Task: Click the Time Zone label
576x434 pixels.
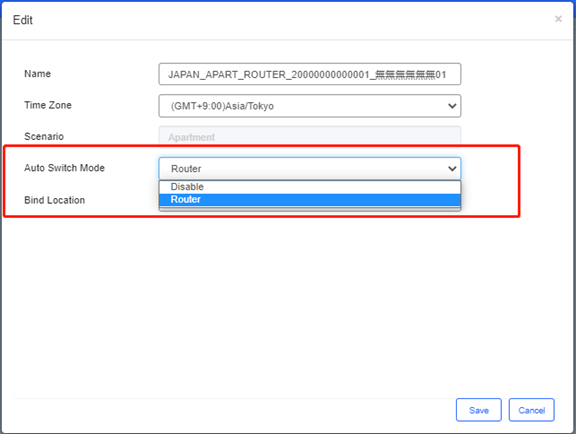Action: point(48,105)
